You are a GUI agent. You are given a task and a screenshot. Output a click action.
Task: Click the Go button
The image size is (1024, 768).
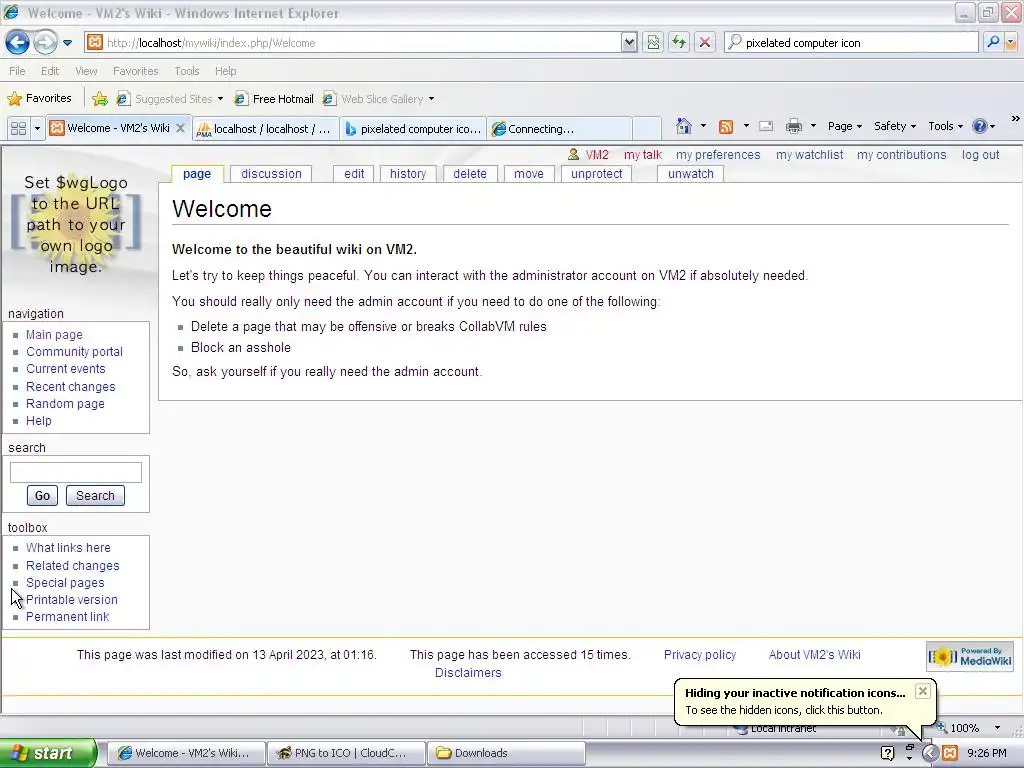pos(42,496)
